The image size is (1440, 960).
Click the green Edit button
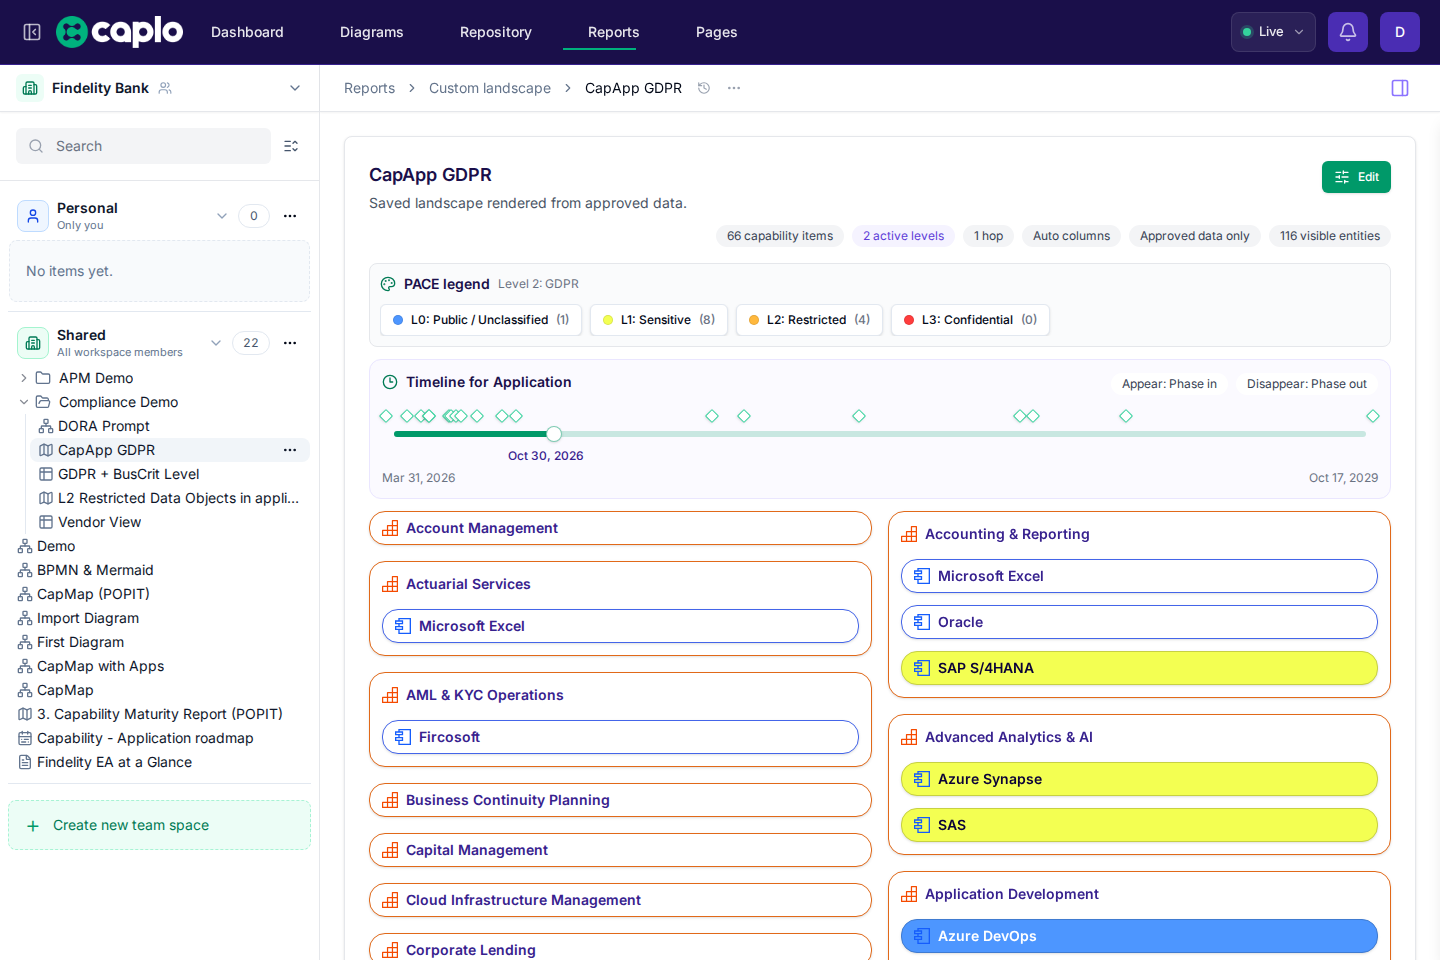[x=1356, y=177]
